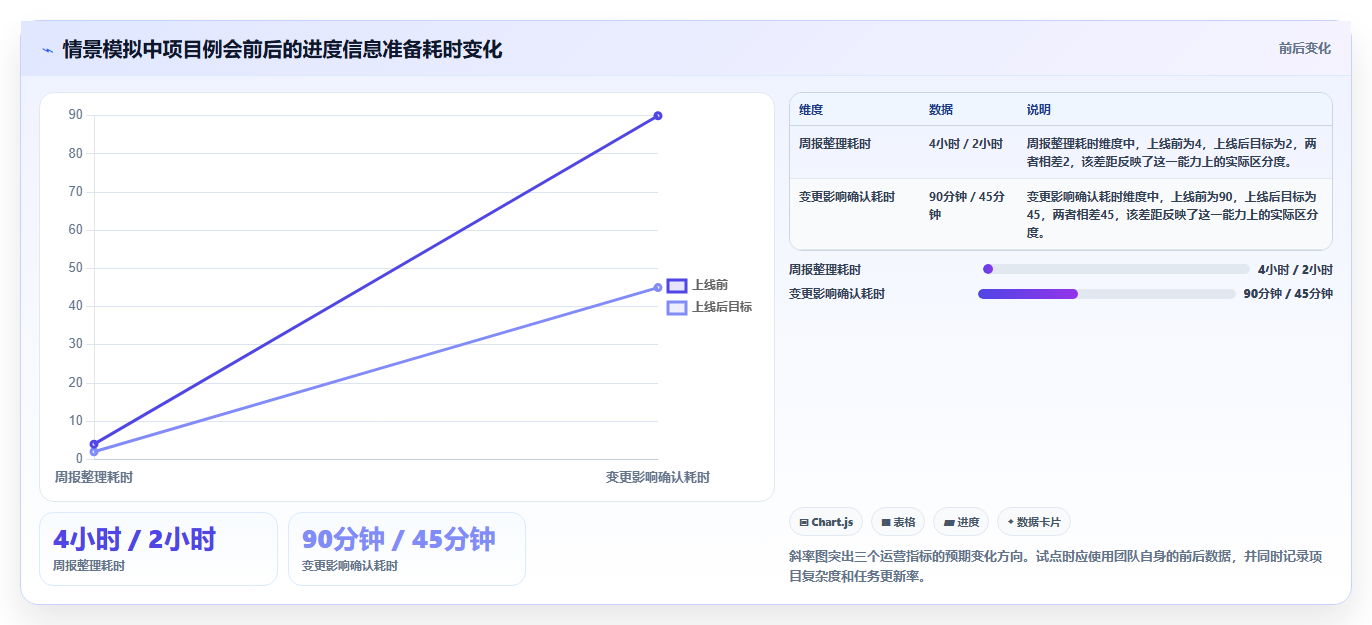Click the 90分钟 / 45分钟 progress value
This screenshot has width=1372, height=625.
pyautogui.click(x=1288, y=294)
